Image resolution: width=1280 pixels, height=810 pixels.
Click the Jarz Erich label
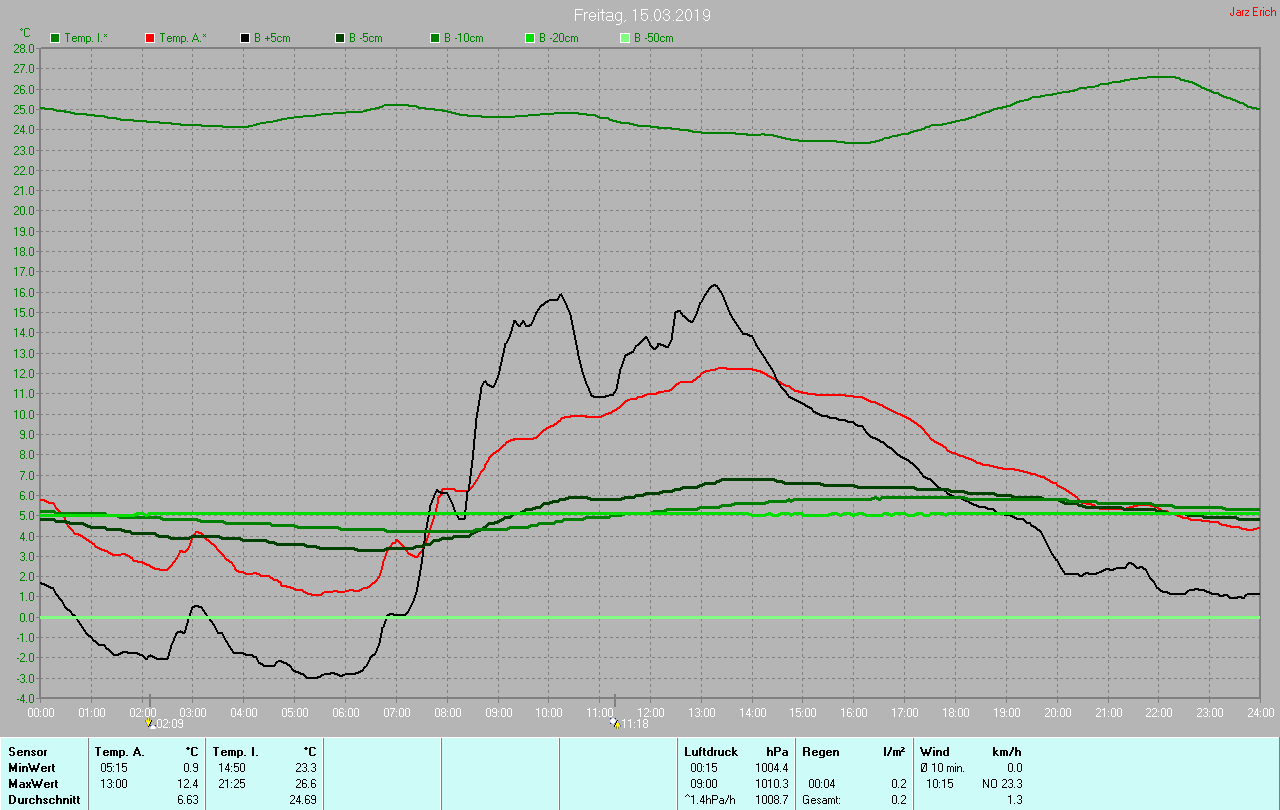pos(1252,12)
